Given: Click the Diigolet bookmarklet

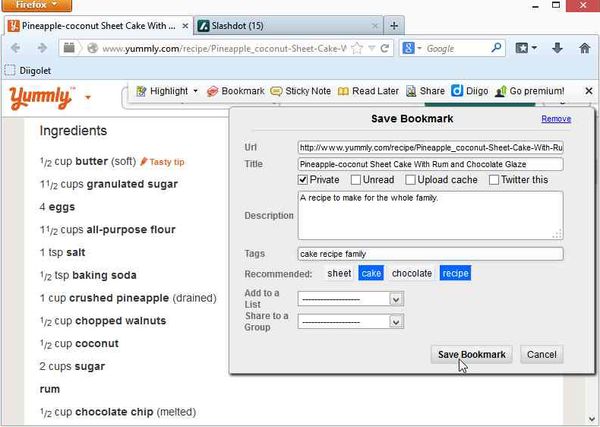Looking at the screenshot, I should point(28,71).
